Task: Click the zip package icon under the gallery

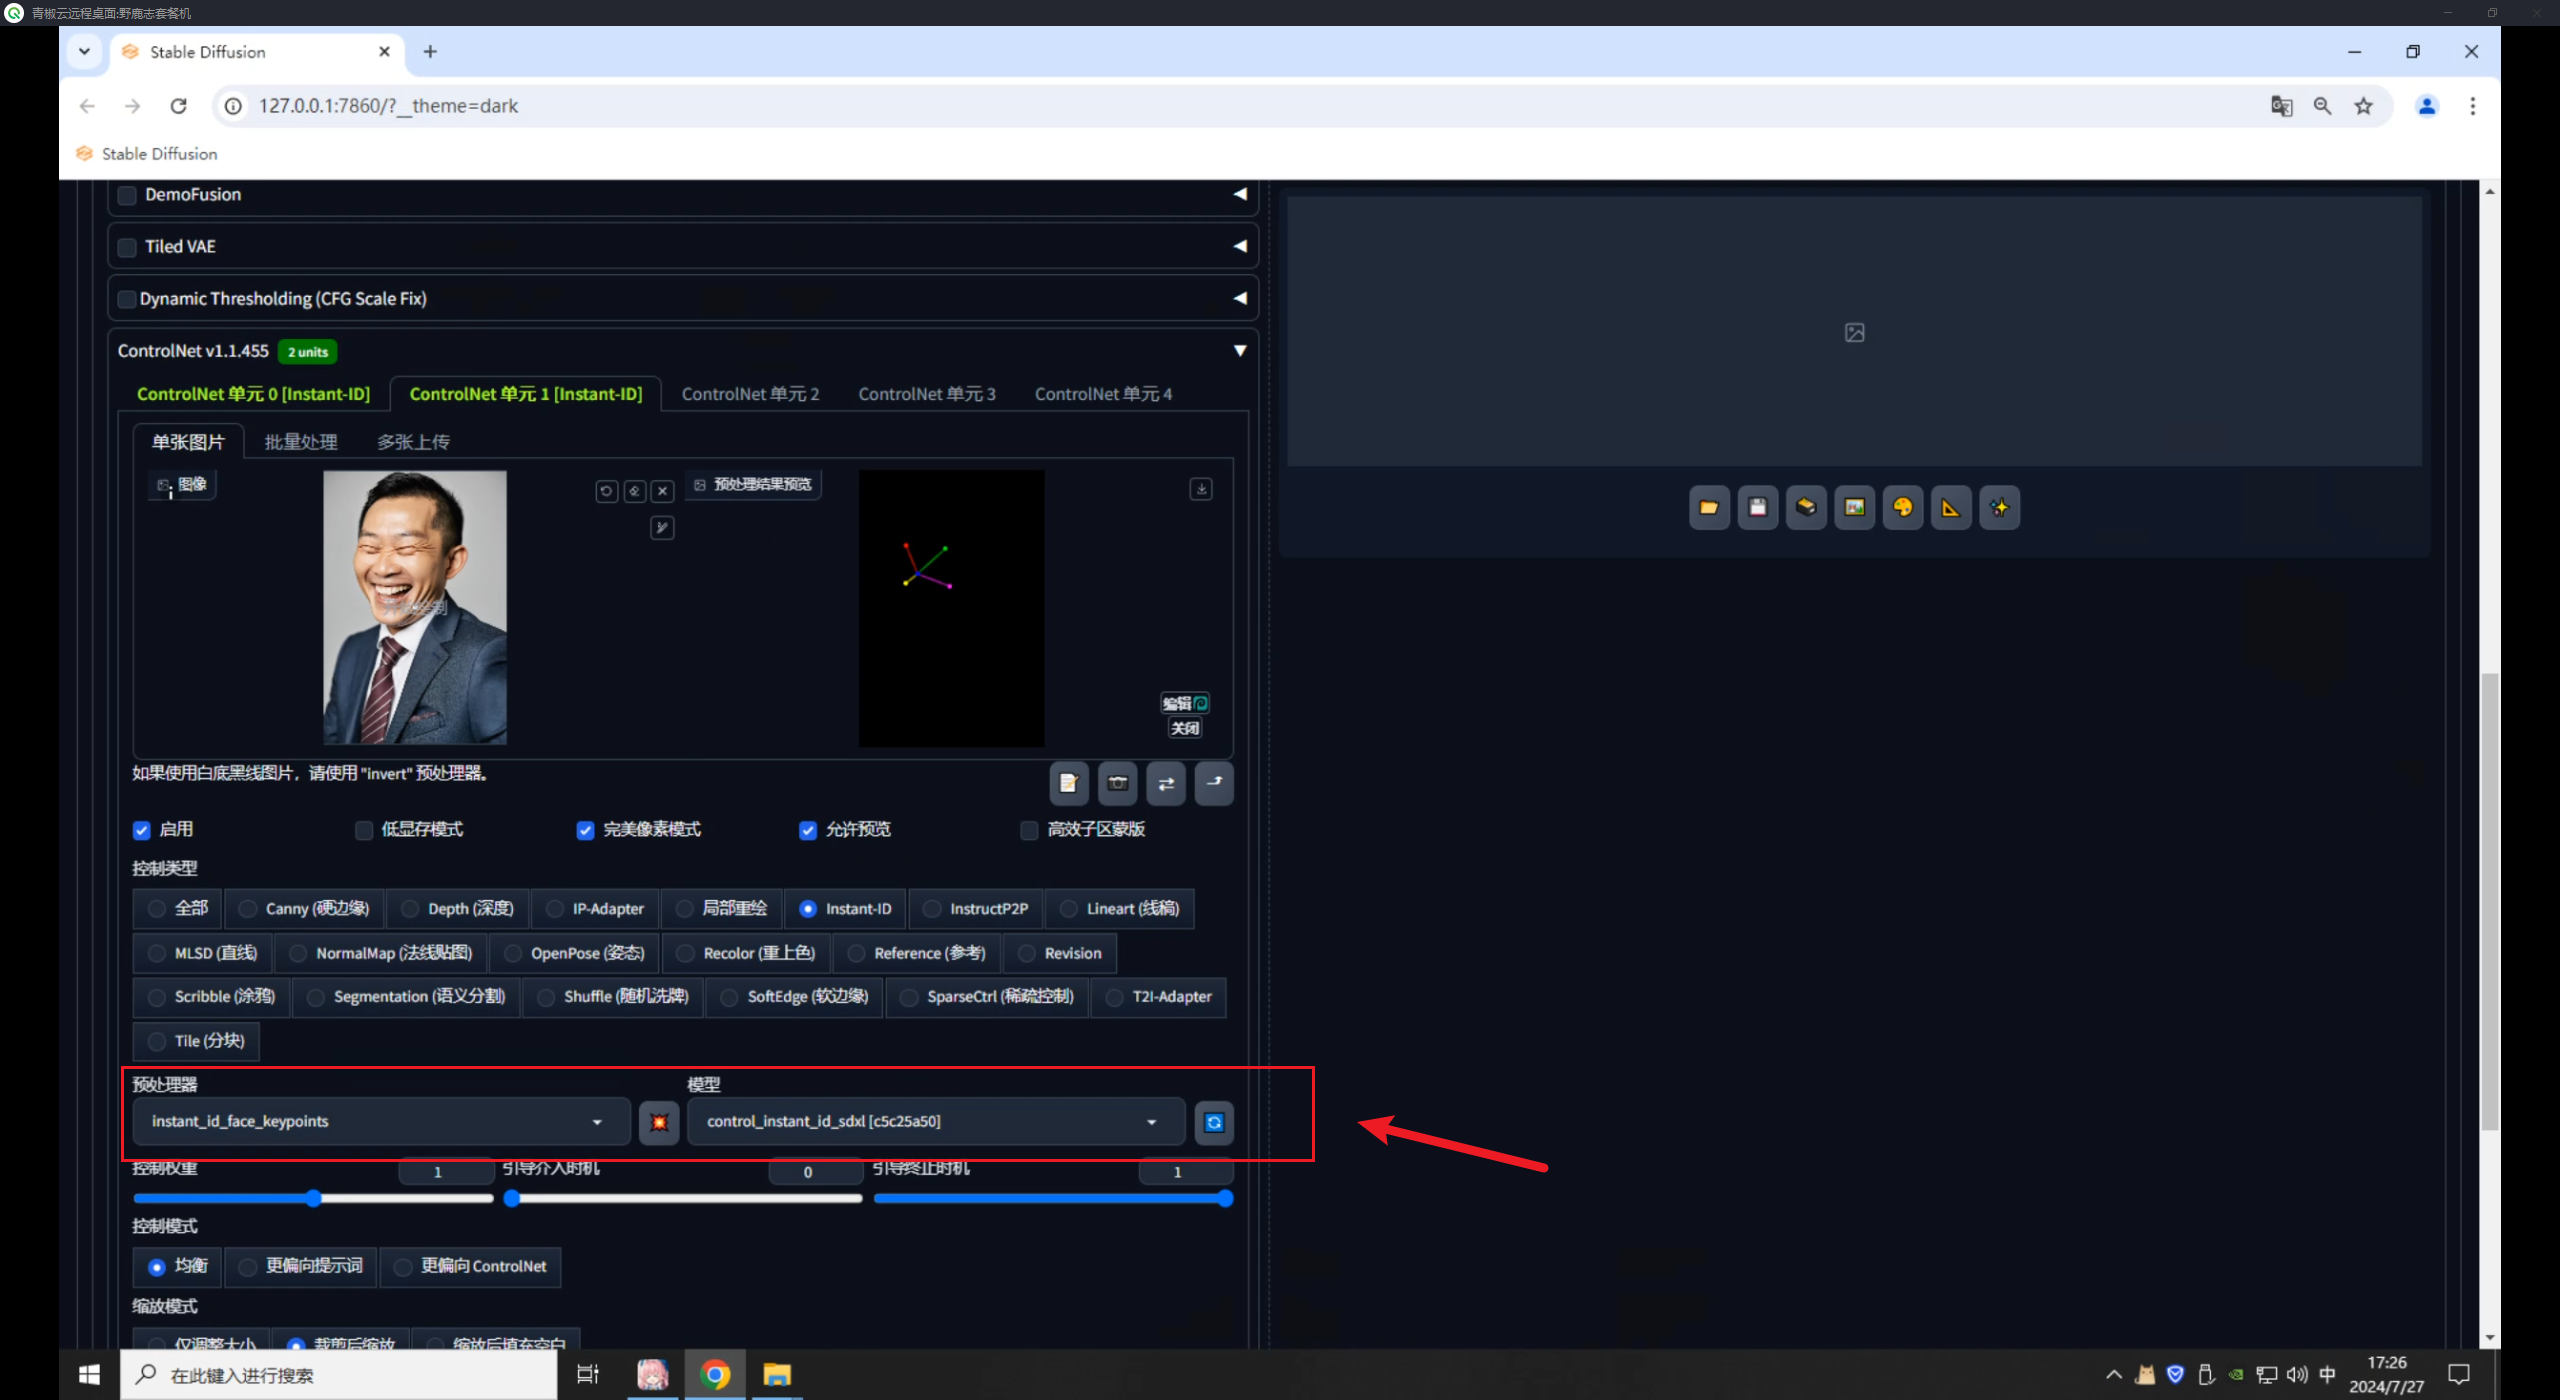Action: pos(1806,508)
